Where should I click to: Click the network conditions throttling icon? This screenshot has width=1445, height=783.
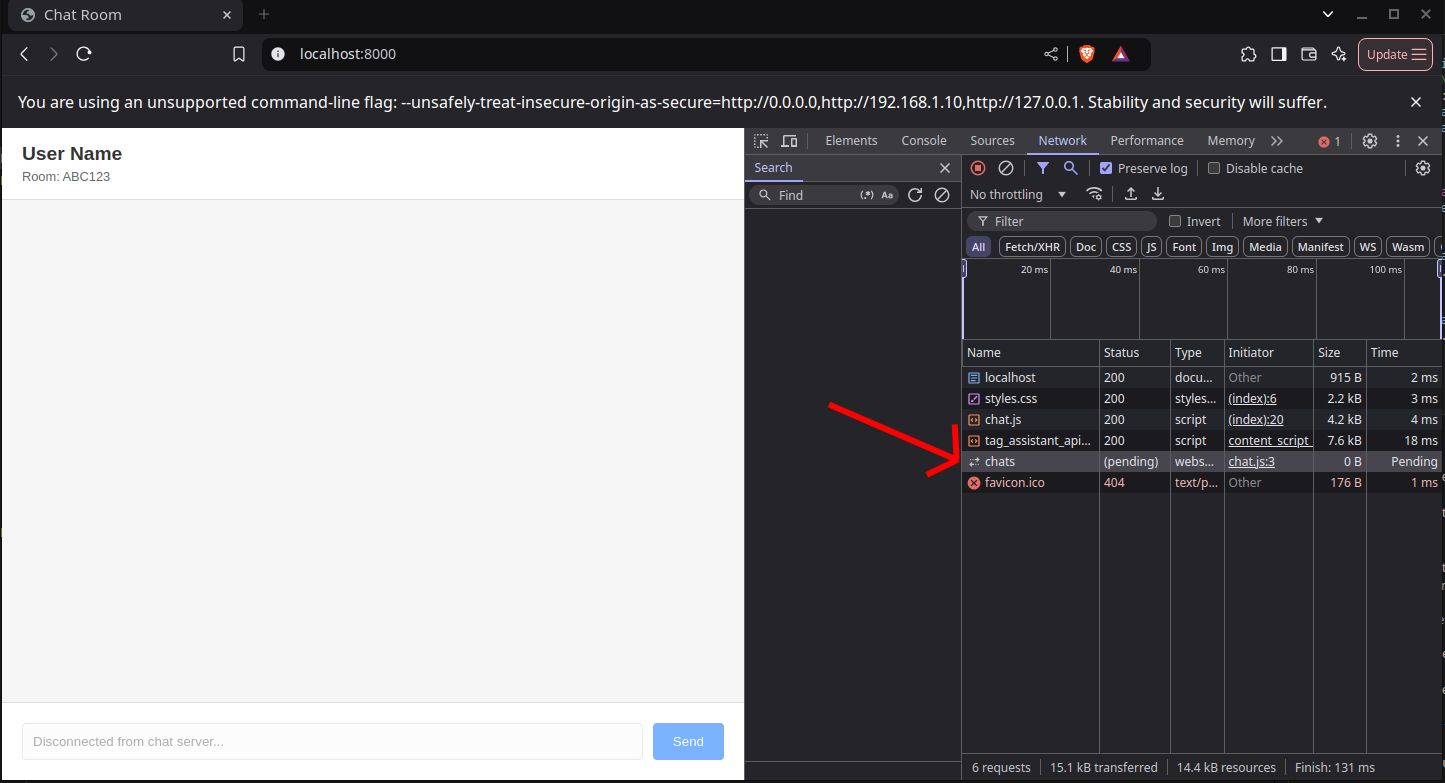click(1095, 194)
